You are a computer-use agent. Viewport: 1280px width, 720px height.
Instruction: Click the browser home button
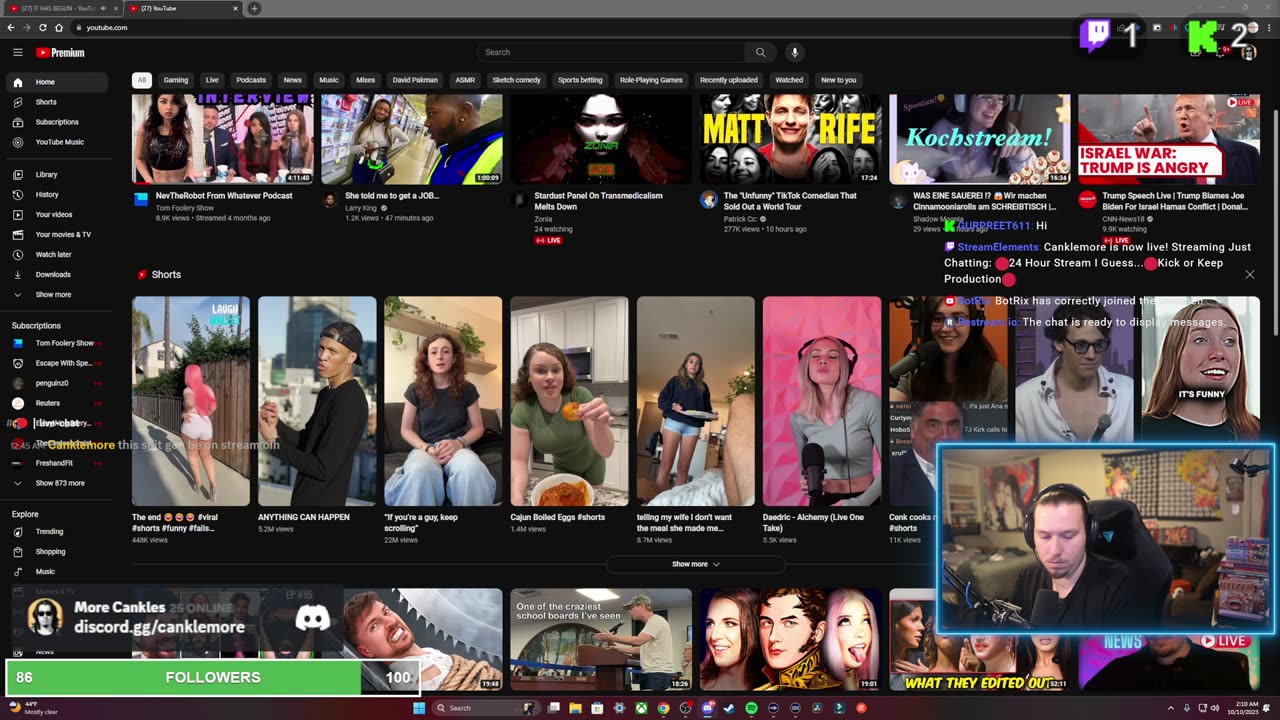tap(59, 27)
